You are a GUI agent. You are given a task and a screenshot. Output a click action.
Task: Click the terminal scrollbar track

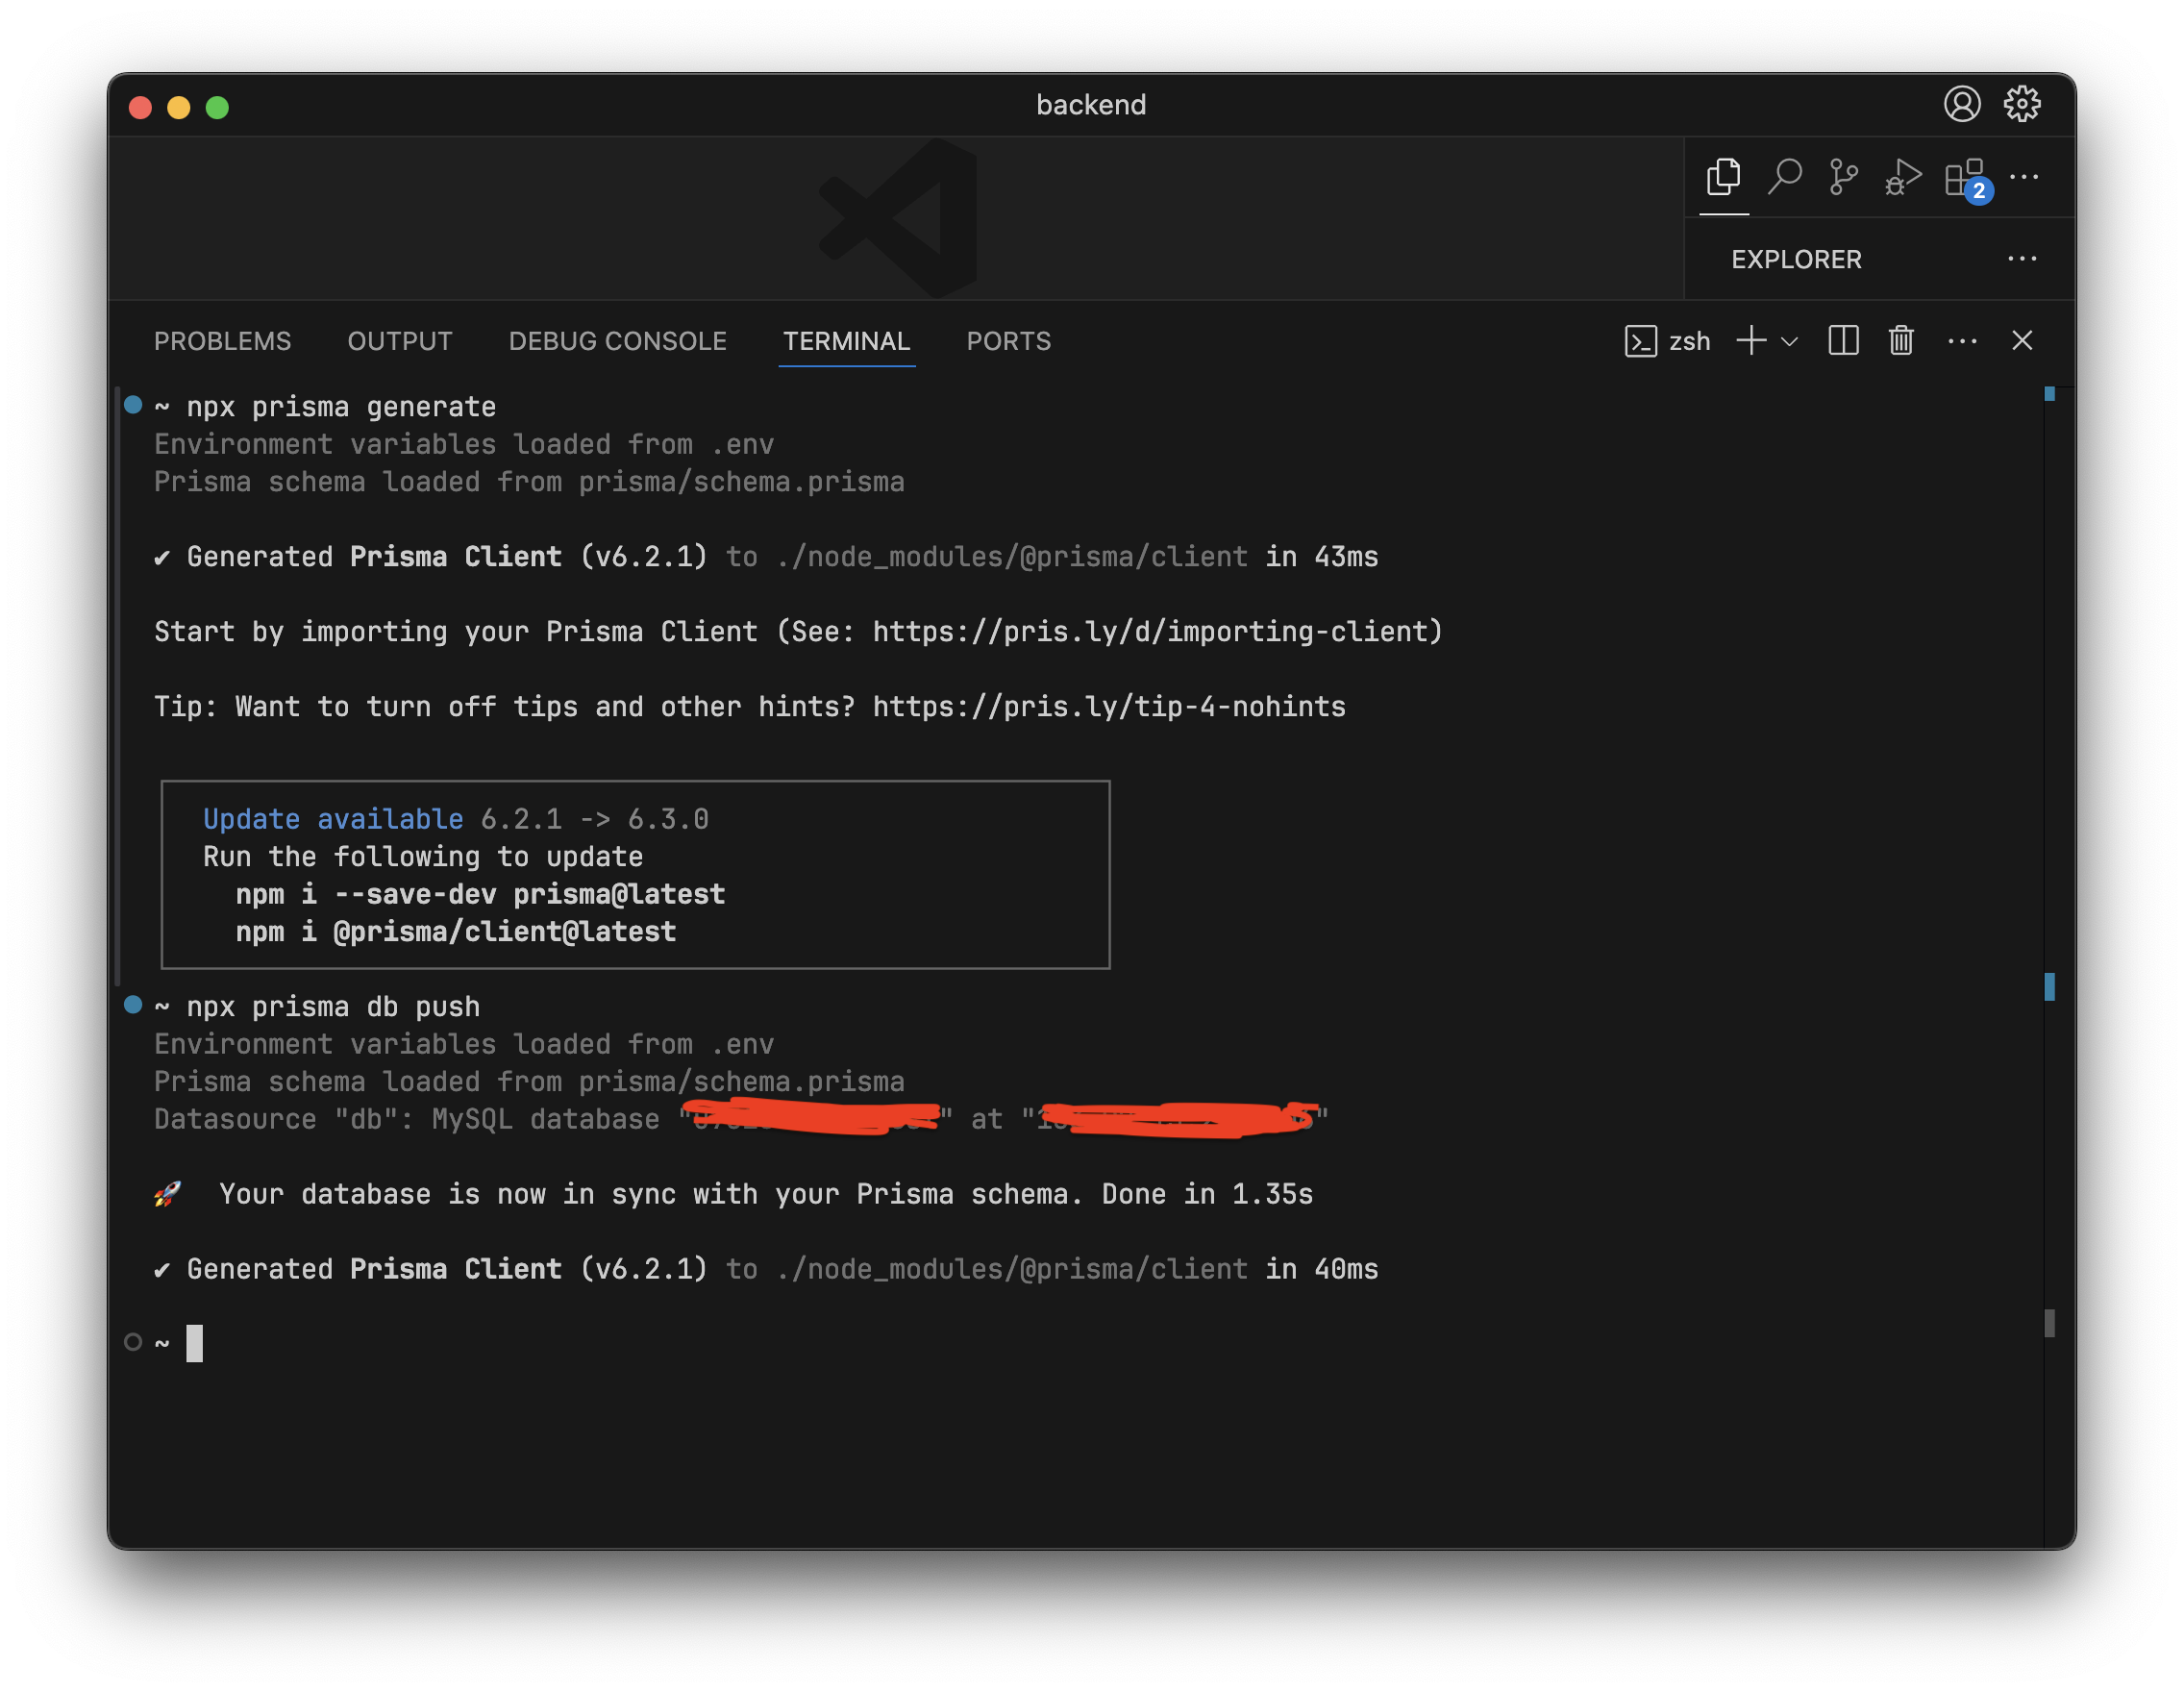coord(2049,700)
